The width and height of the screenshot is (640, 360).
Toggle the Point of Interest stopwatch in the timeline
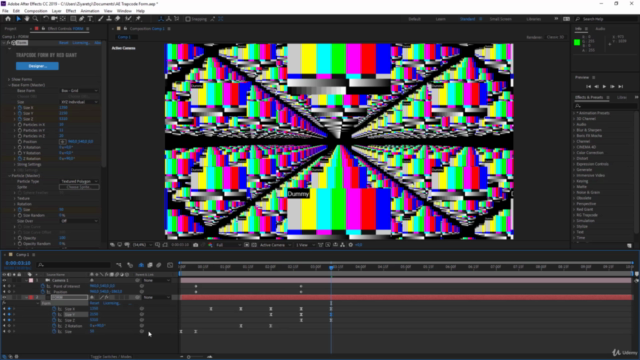(43, 286)
